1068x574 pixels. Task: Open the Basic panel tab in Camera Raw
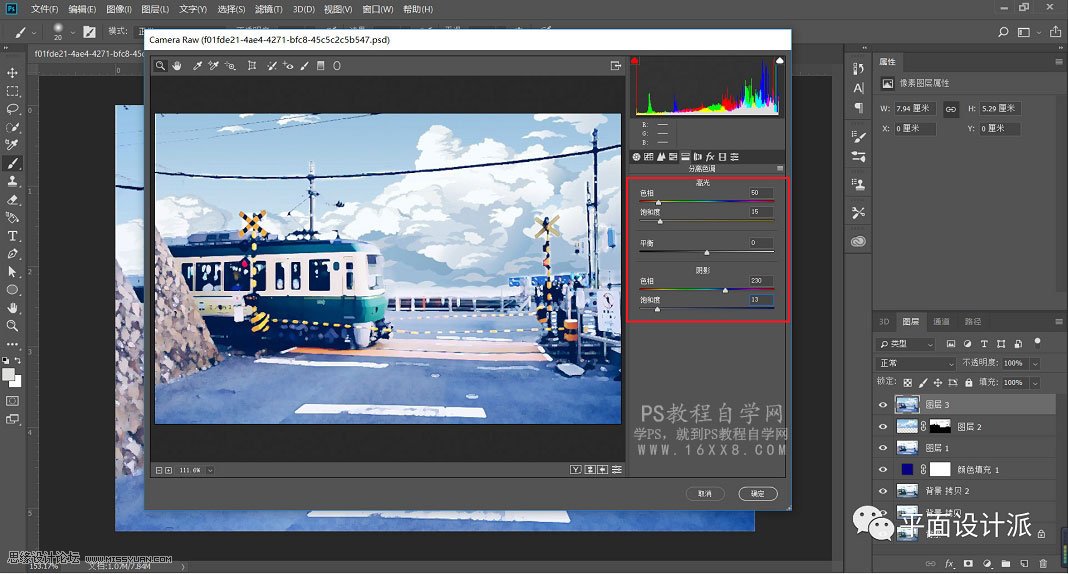pyautogui.click(x=636, y=157)
